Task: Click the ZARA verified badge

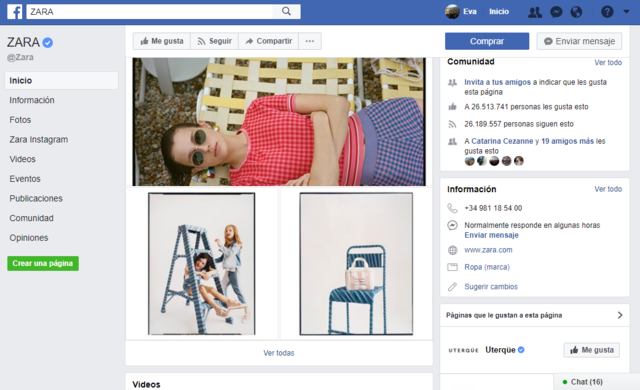Action: [48, 42]
